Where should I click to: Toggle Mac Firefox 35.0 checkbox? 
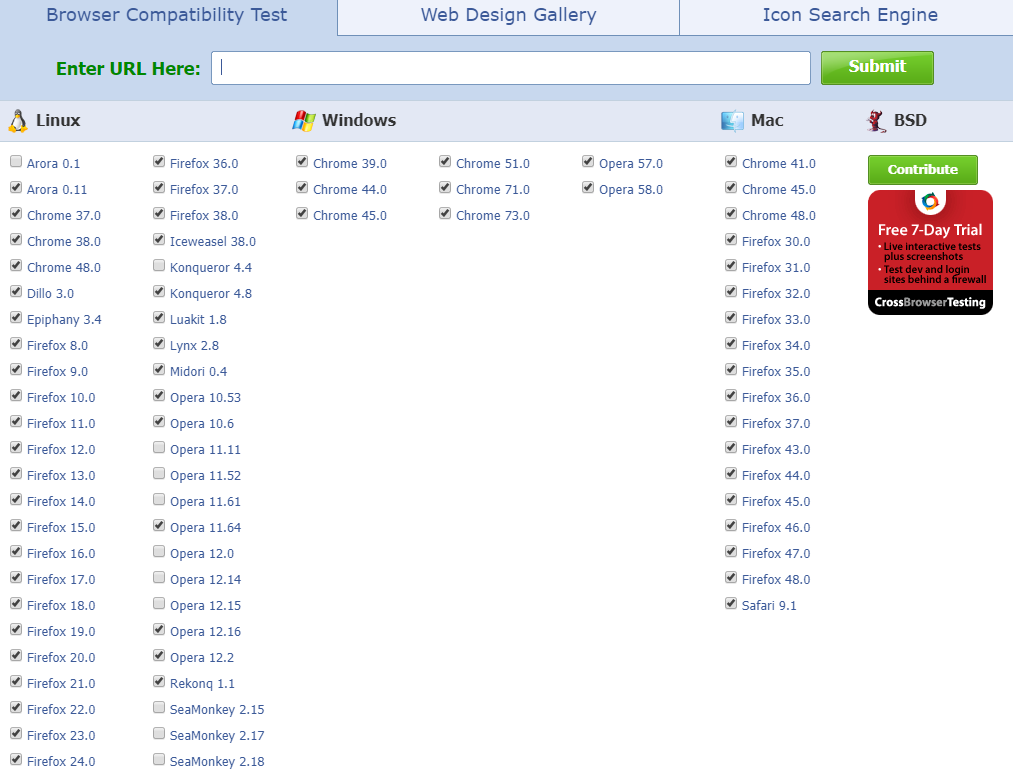coord(731,370)
